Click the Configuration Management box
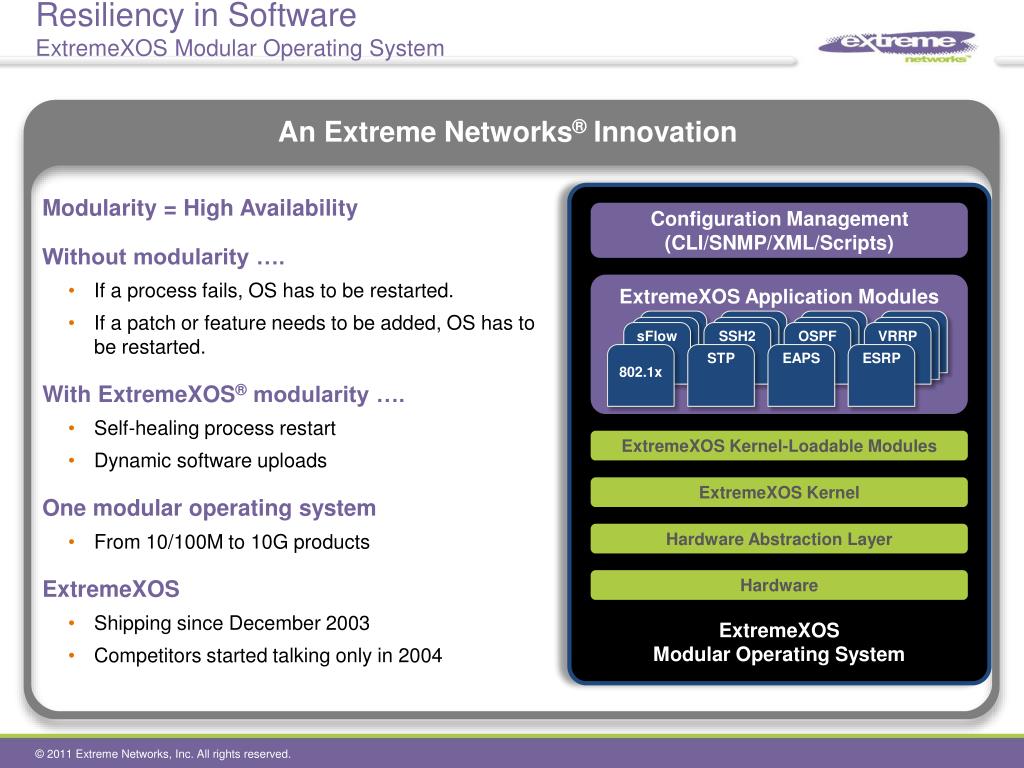 click(x=779, y=231)
